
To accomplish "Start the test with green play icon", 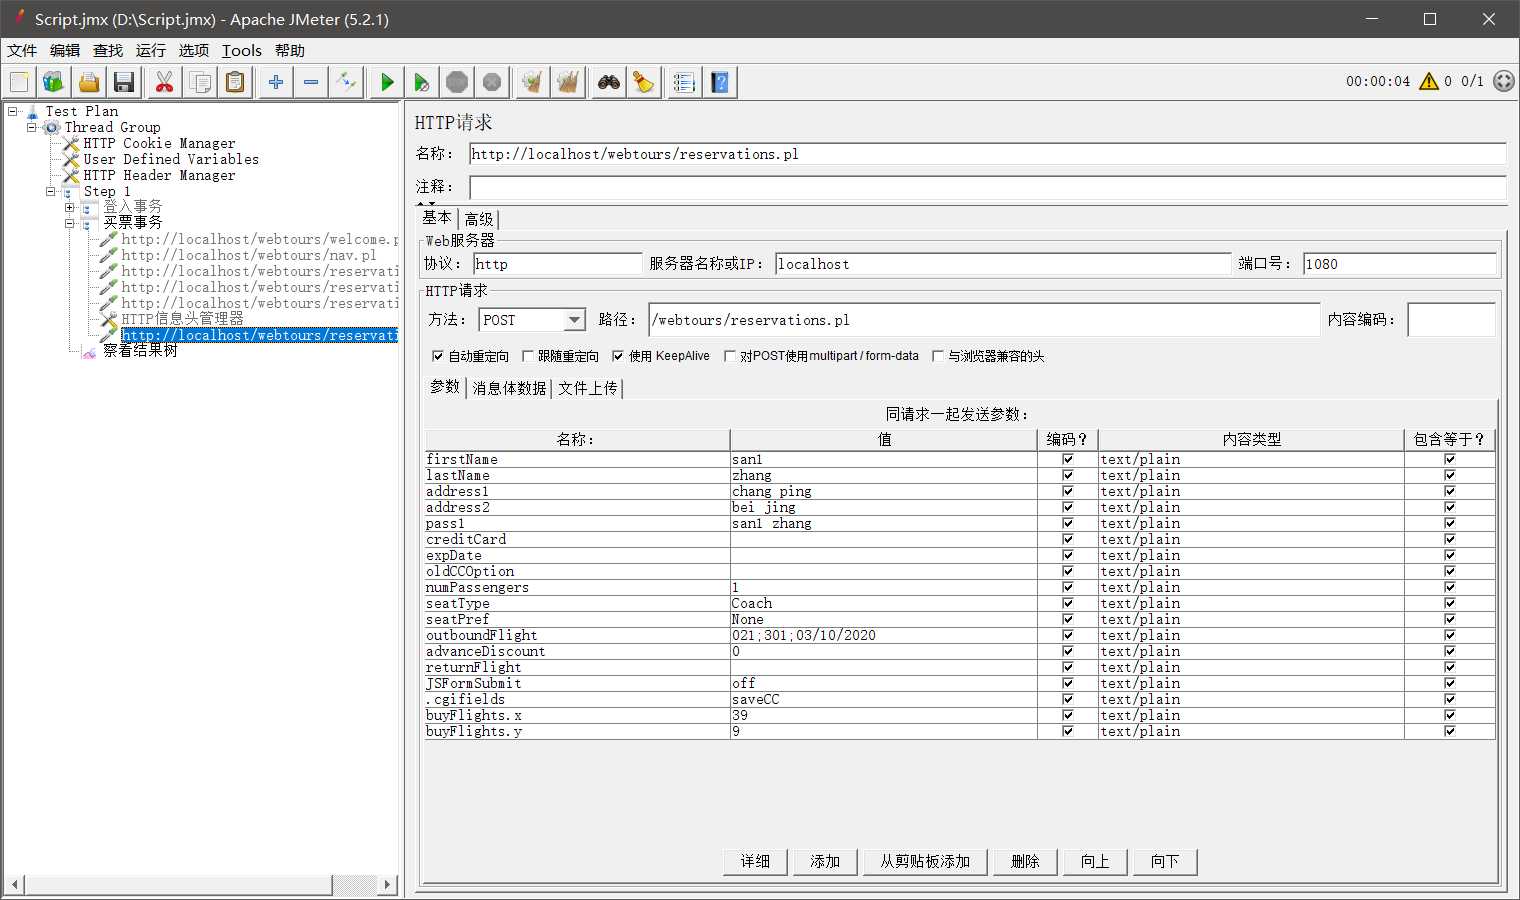I will (387, 82).
